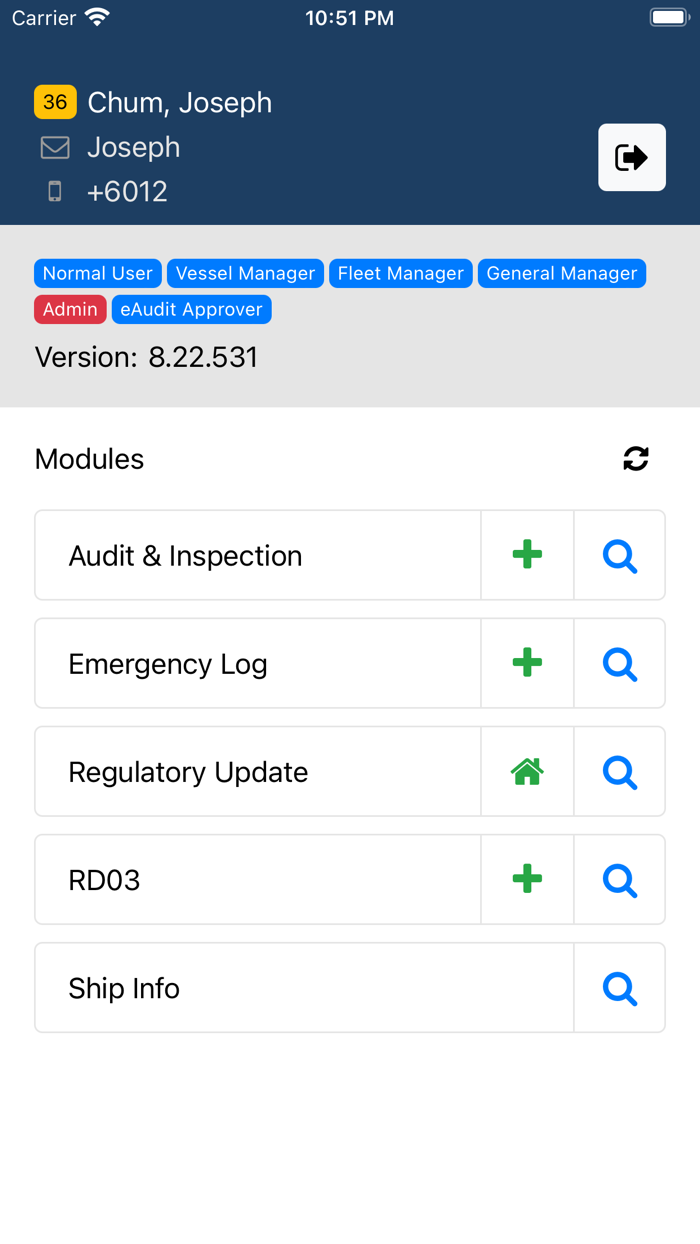Refresh the Modules list
Viewport: 700px width, 1244px height.
click(637, 458)
